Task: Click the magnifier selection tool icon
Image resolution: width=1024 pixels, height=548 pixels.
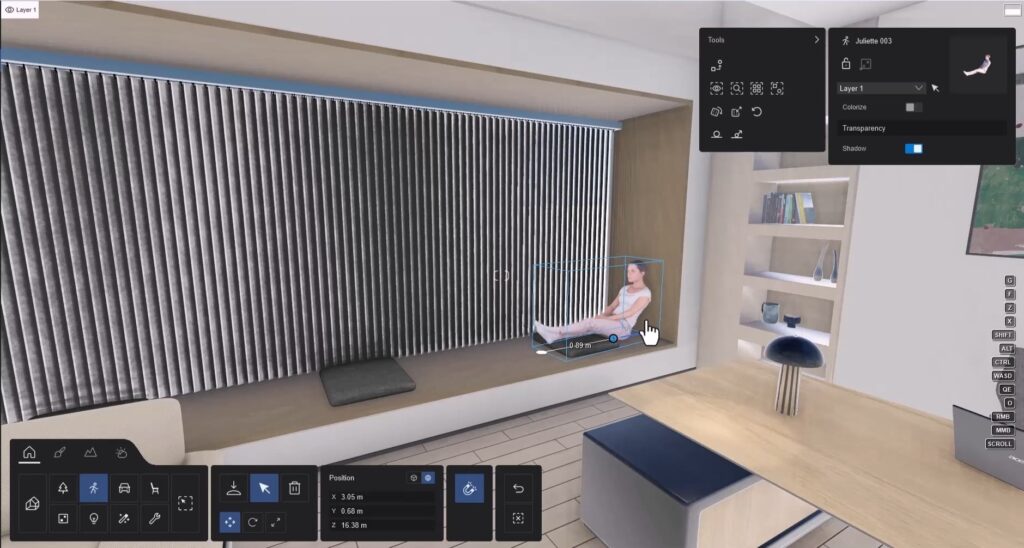Action: click(737, 88)
